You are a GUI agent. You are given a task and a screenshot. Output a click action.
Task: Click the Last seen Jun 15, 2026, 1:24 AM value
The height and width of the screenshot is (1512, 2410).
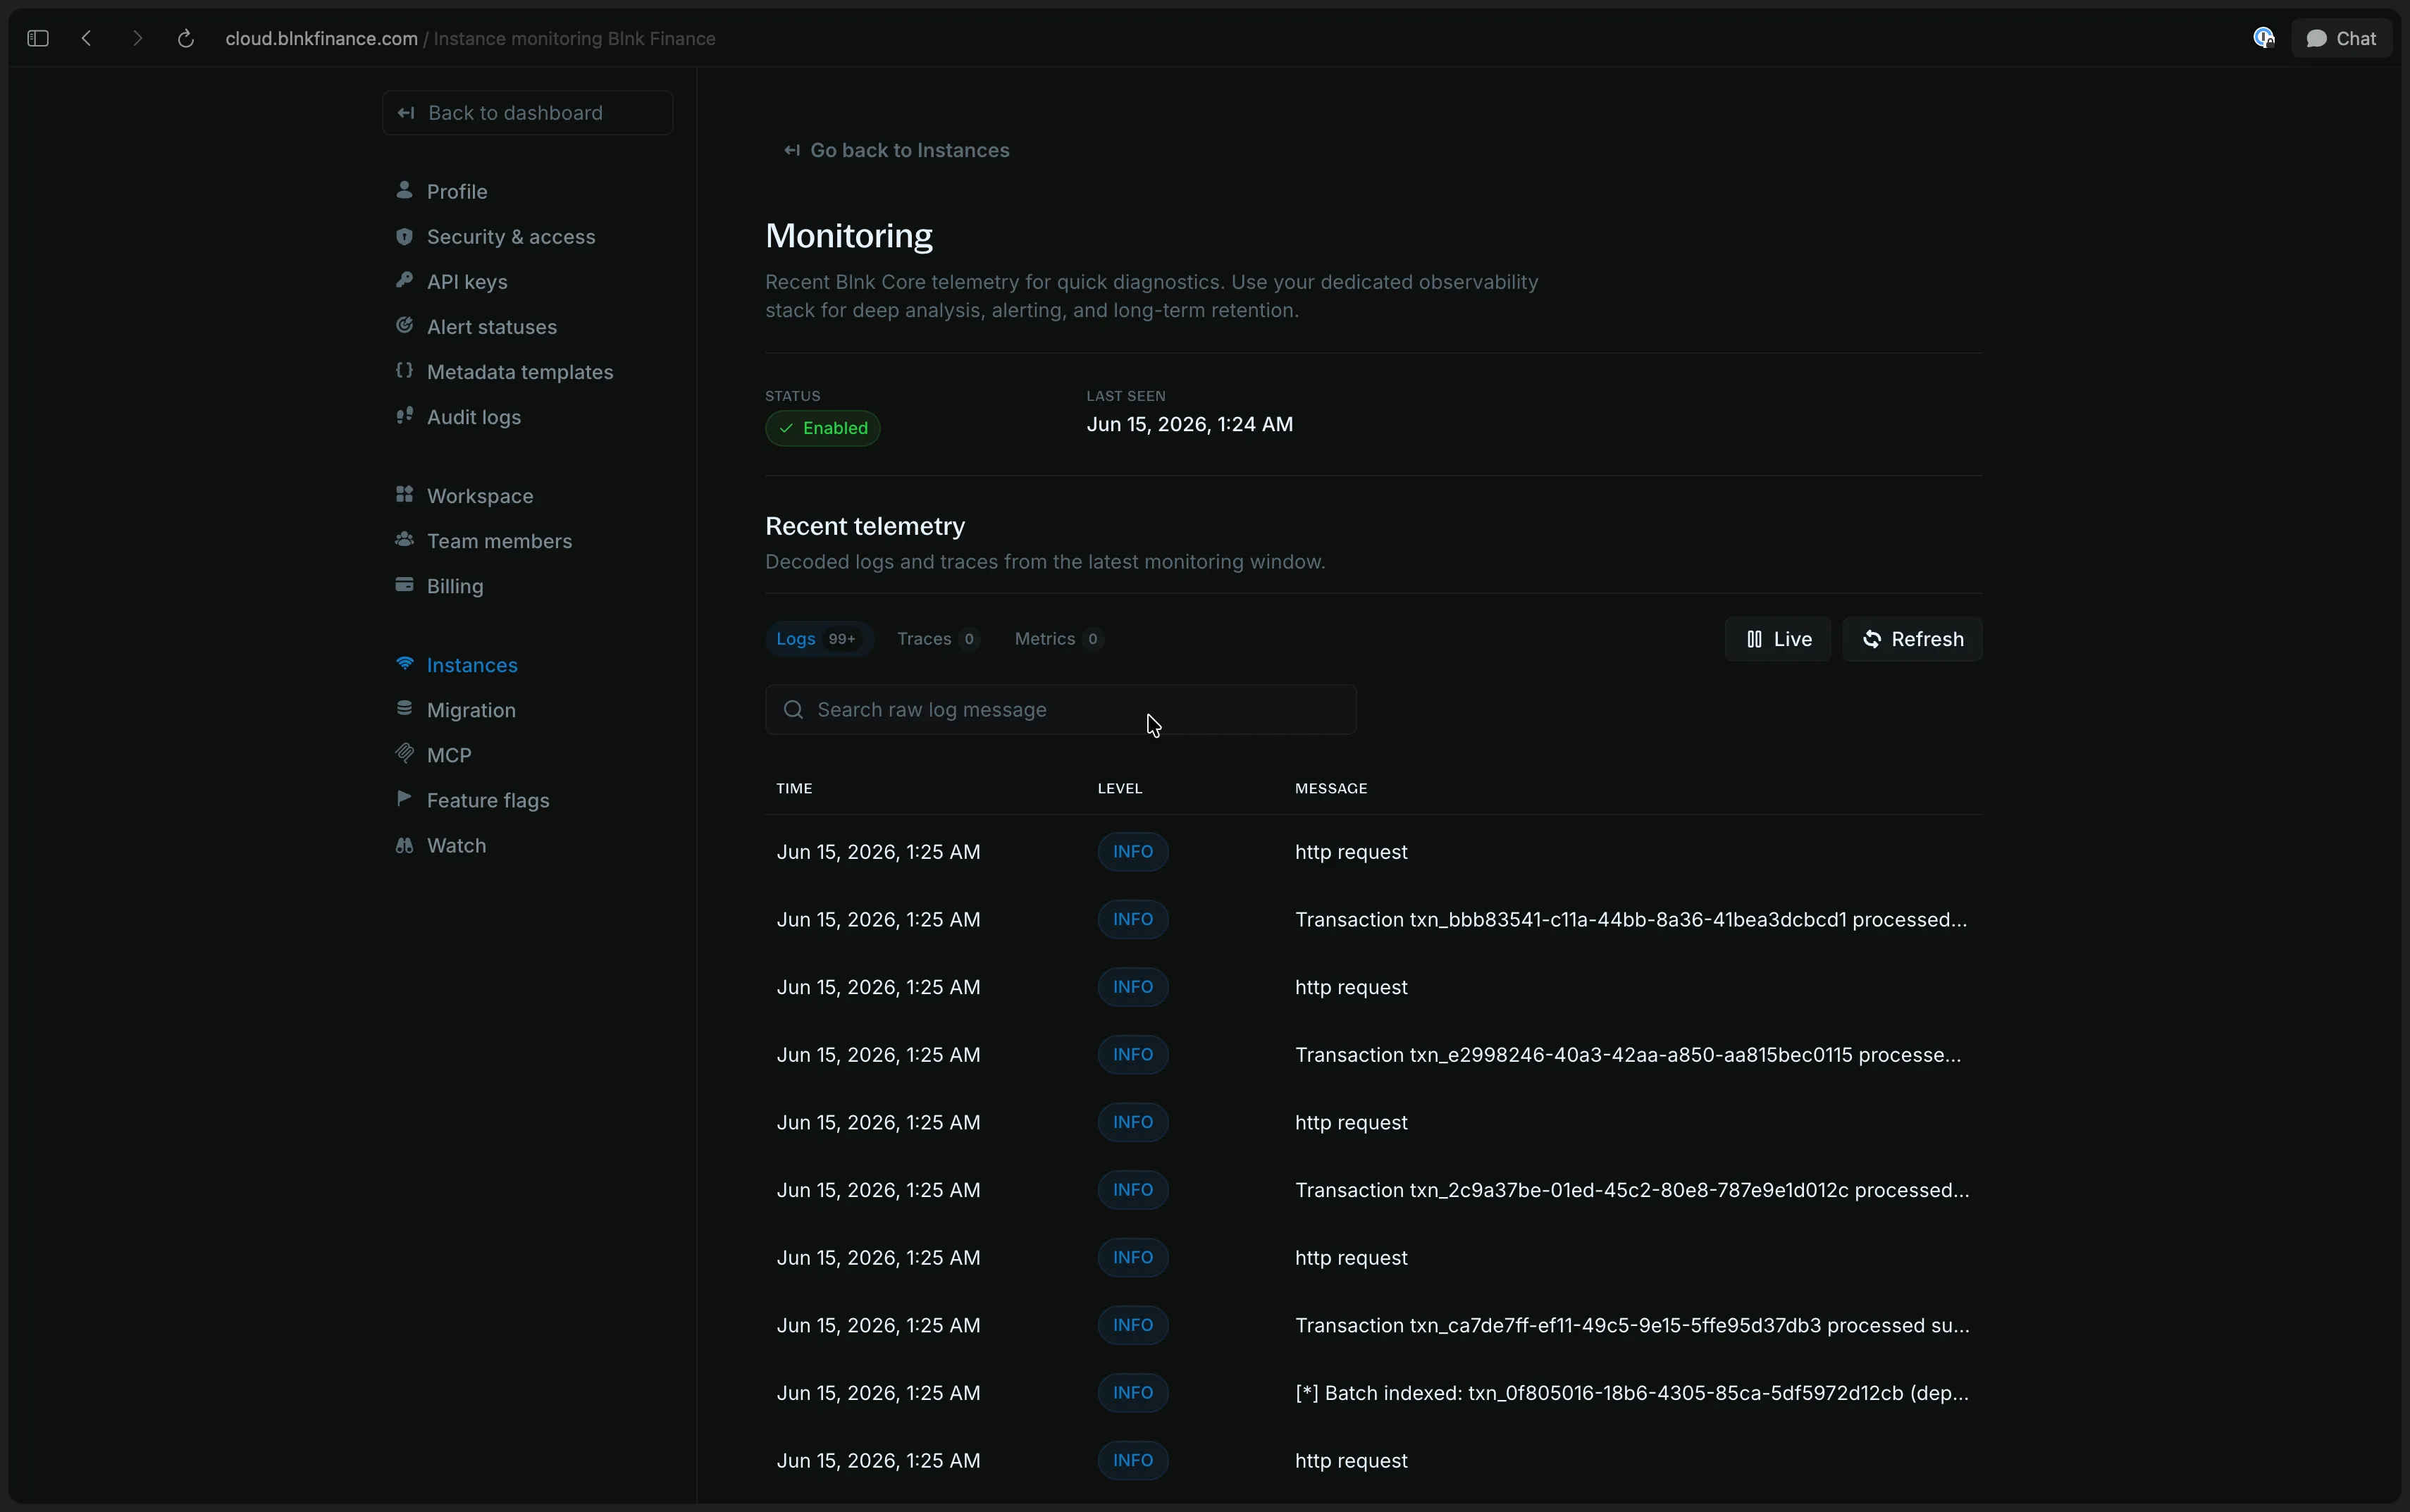coord(1190,424)
